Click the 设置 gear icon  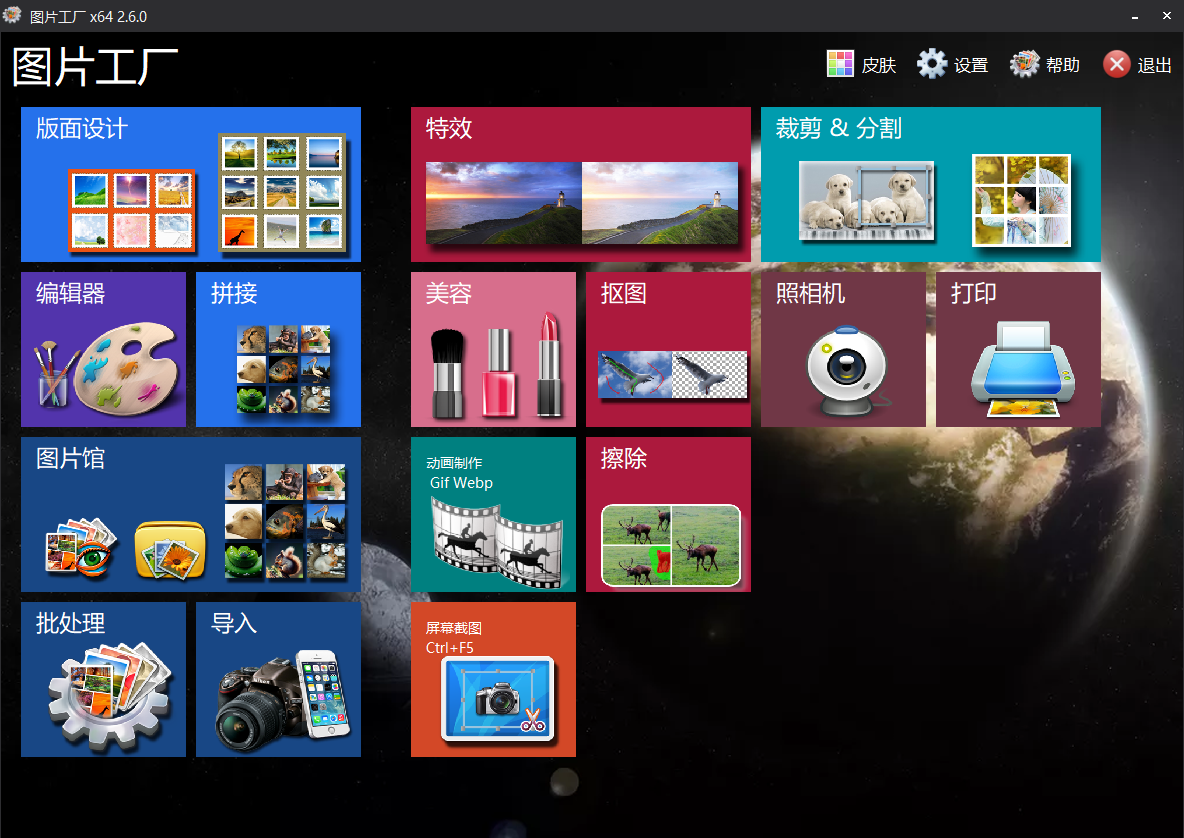(x=932, y=64)
